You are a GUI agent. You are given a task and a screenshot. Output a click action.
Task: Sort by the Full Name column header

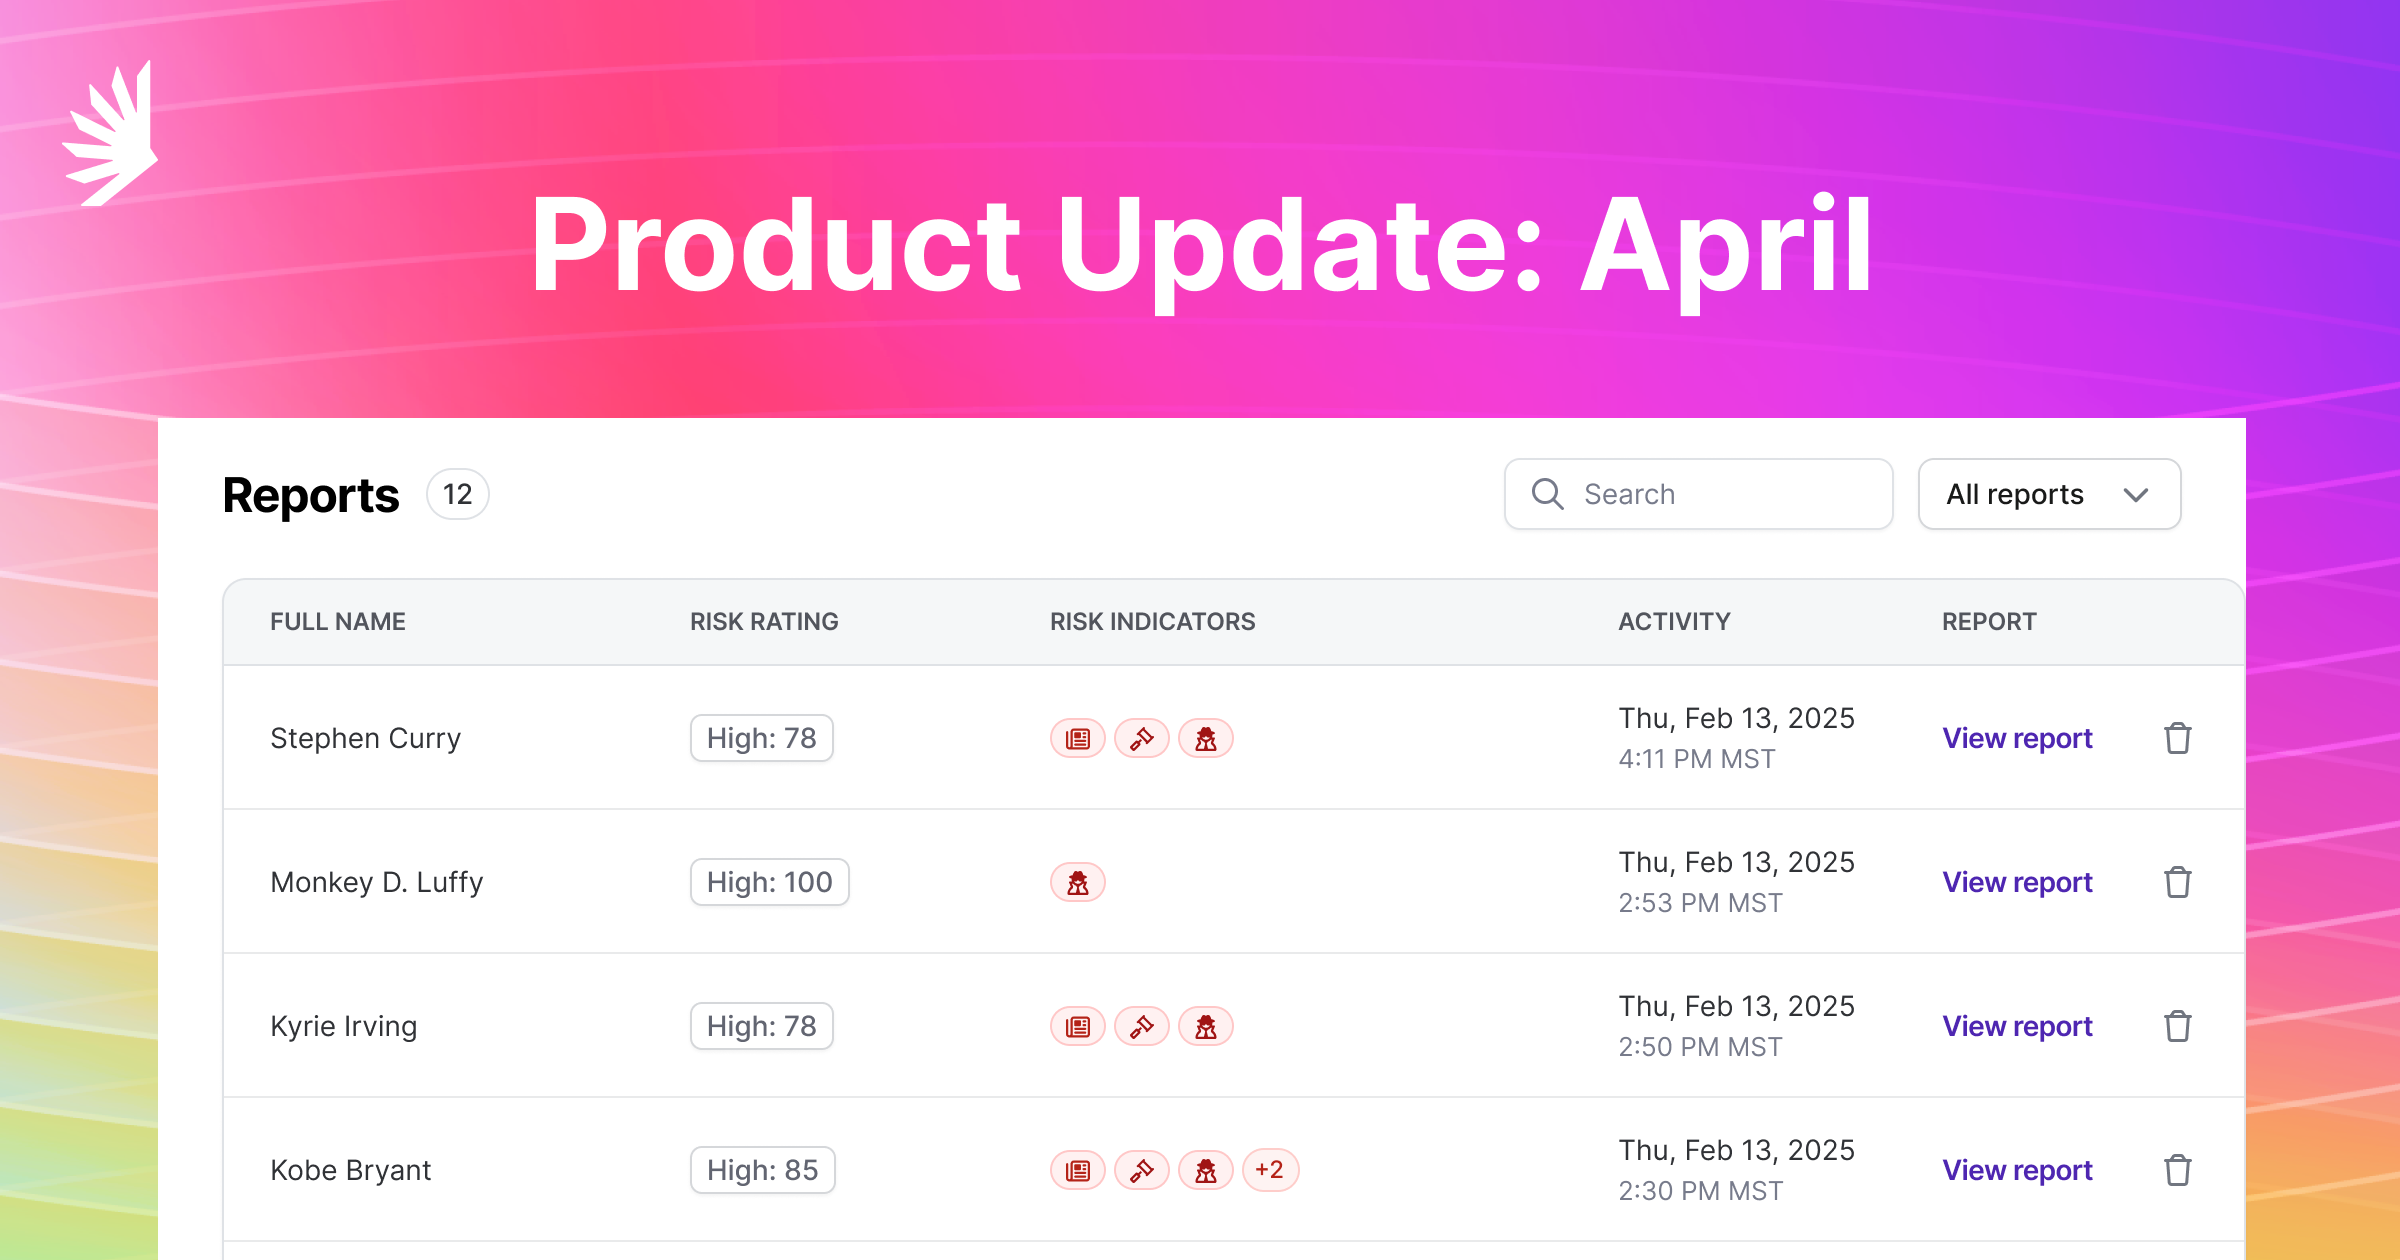tap(338, 622)
